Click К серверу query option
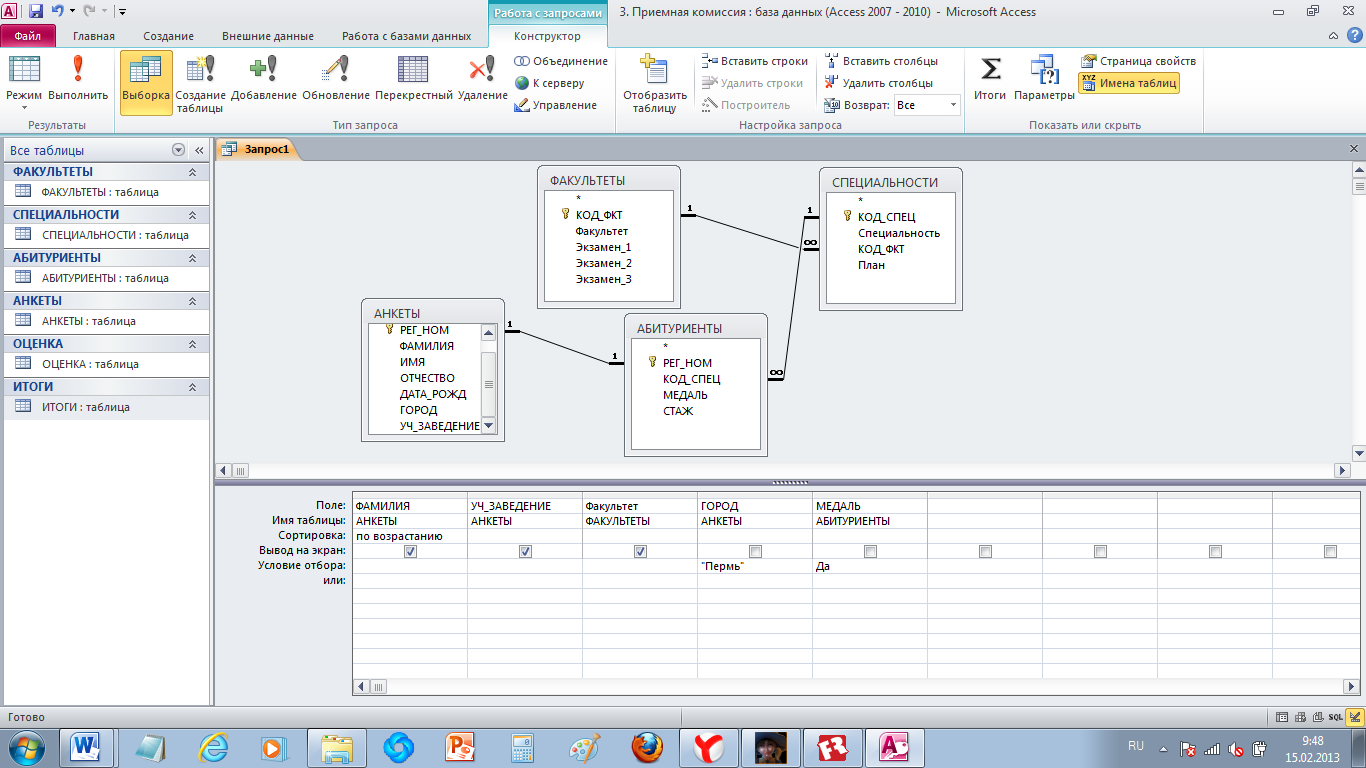 (x=549, y=83)
